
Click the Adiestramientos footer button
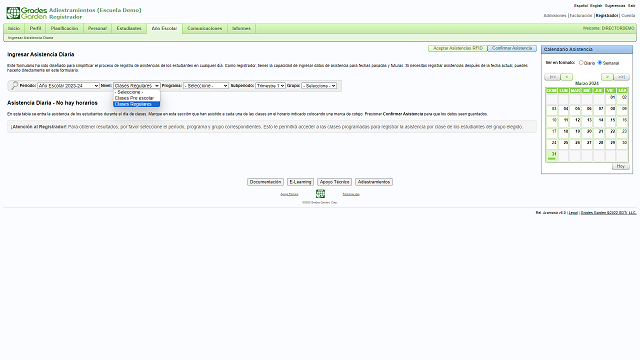coord(374,182)
